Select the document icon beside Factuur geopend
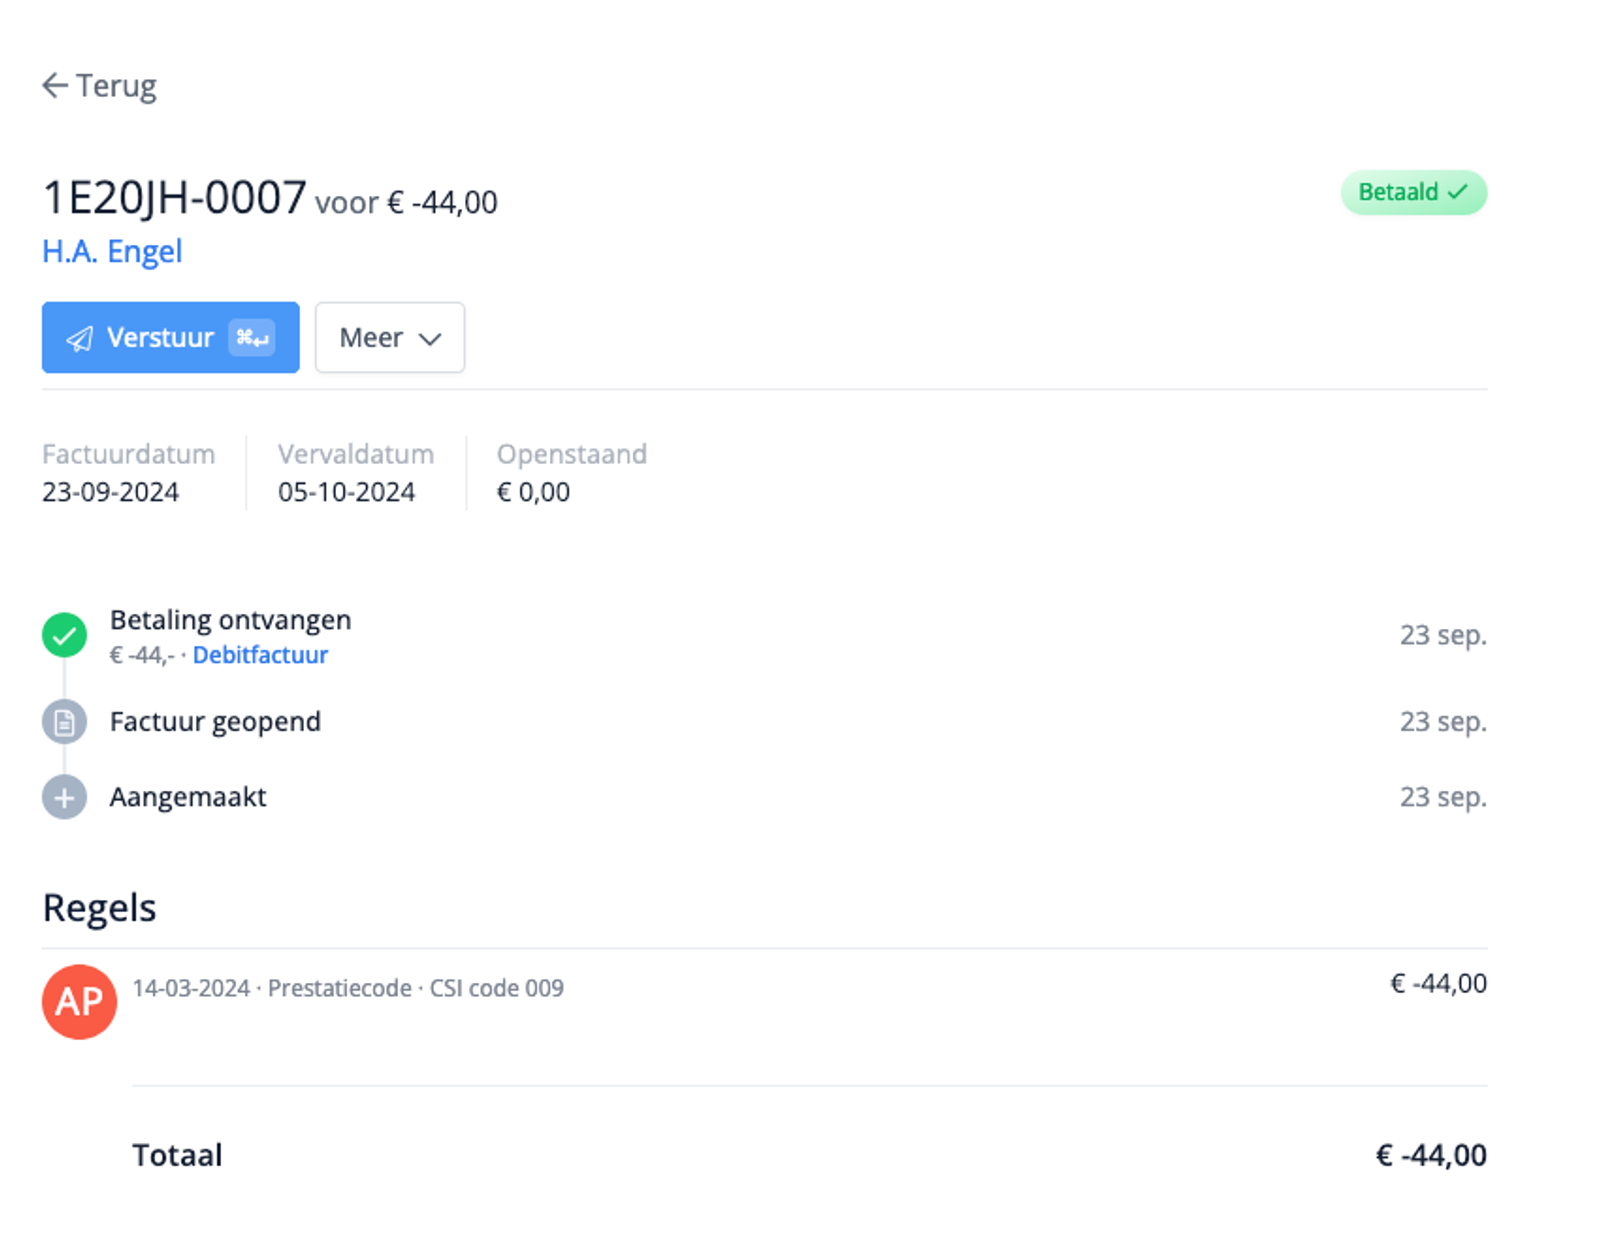1600x1235 pixels. pyautogui.click(x=64, y=721)
